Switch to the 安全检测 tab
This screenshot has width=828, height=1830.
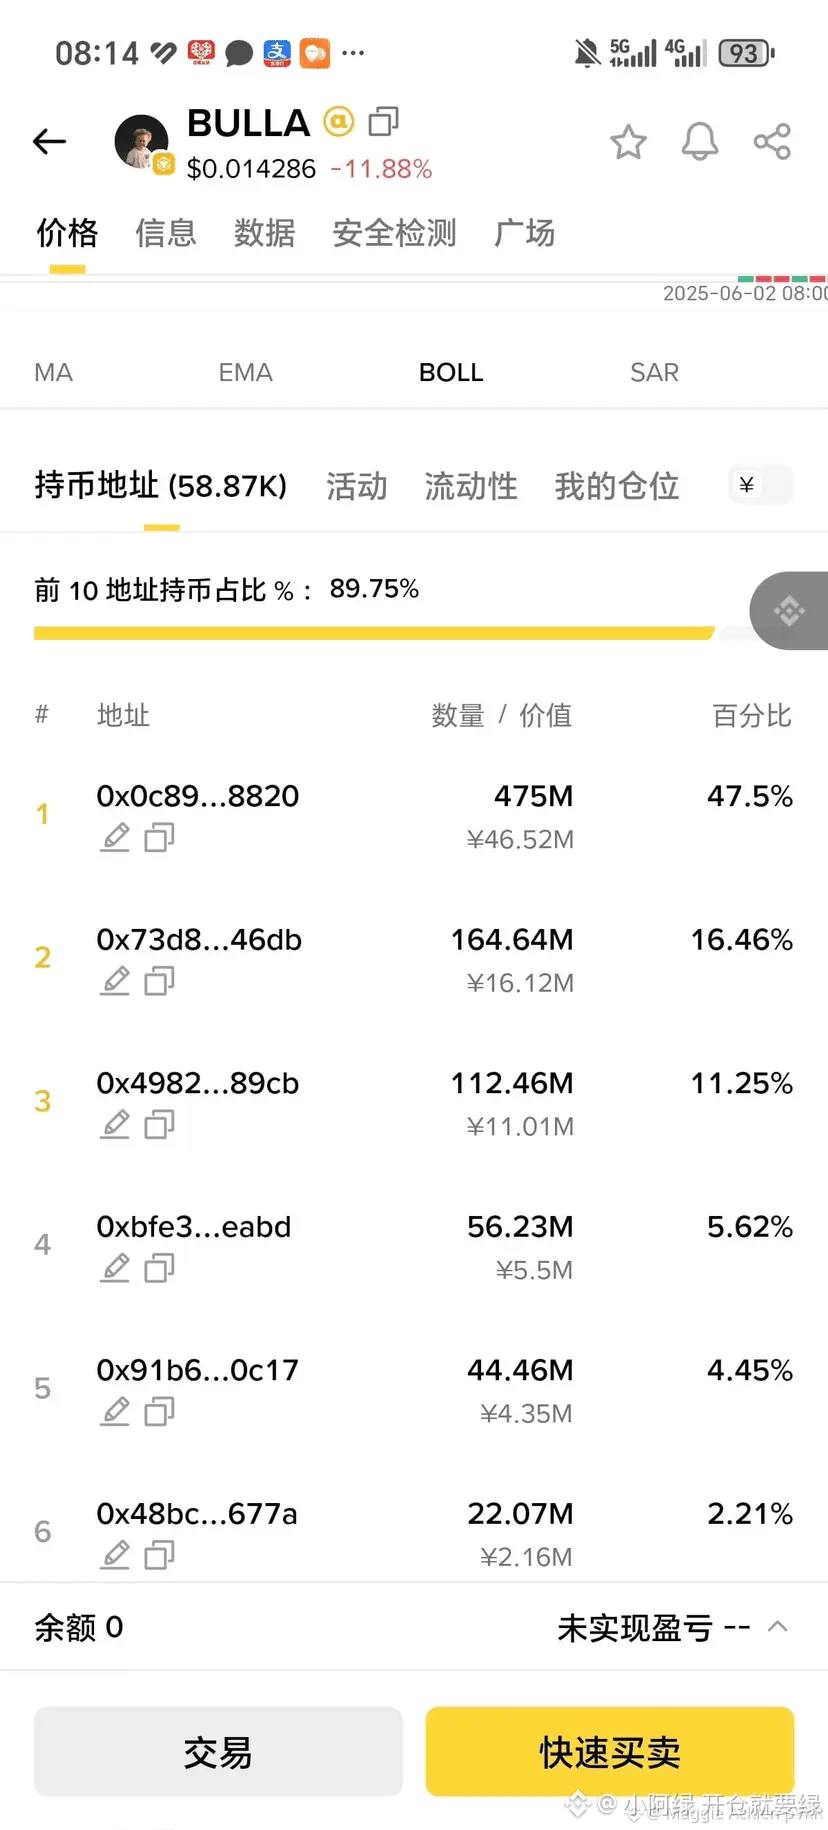(x=394, y=233)
